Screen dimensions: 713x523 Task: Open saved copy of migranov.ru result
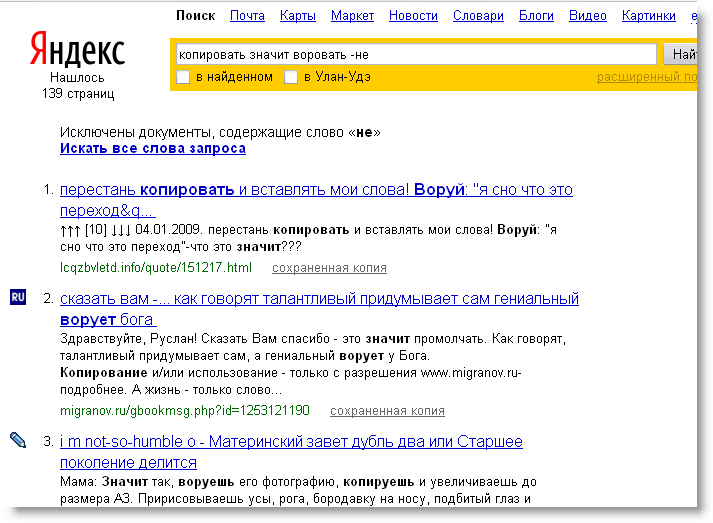tap(387, 411)
